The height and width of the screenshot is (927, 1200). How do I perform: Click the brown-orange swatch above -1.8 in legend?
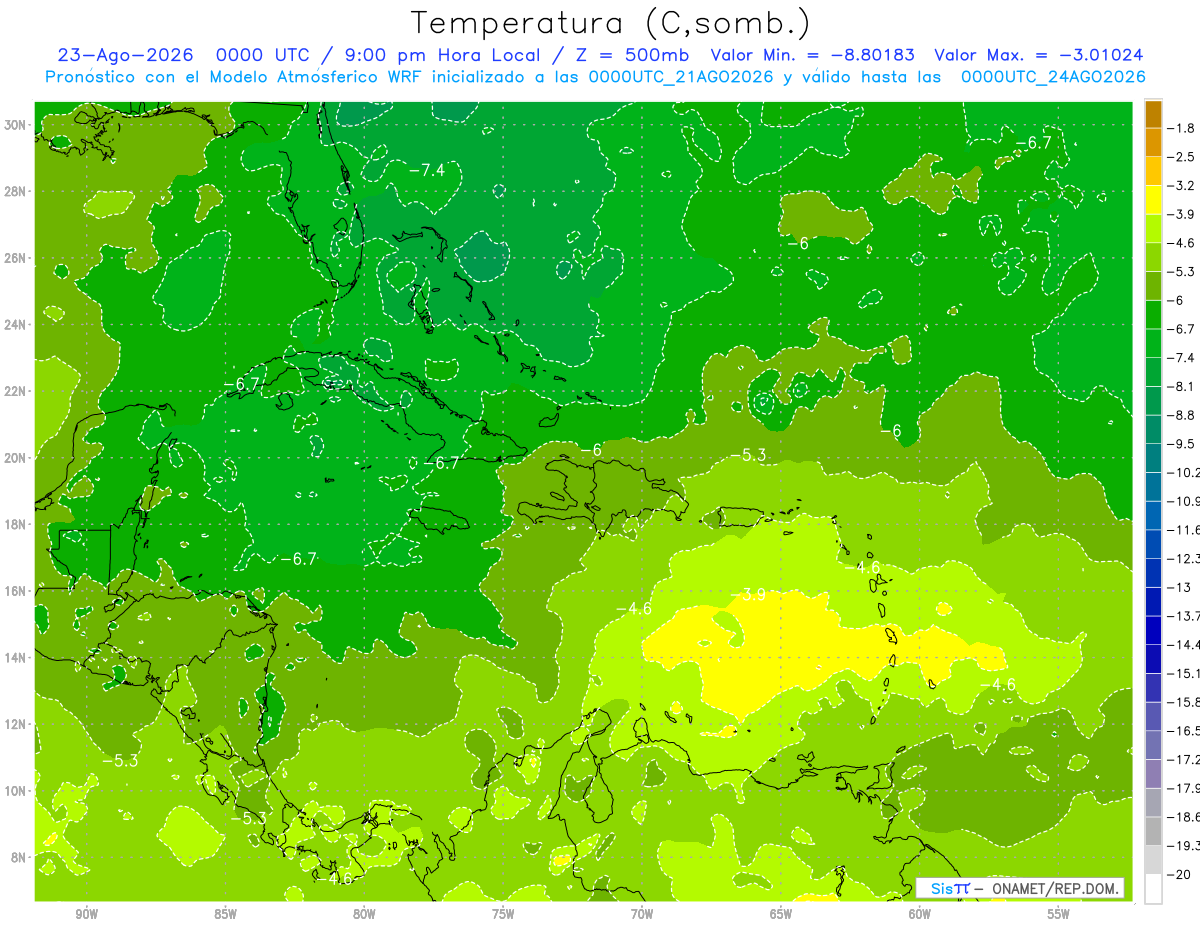click(x=1153, y=114)
